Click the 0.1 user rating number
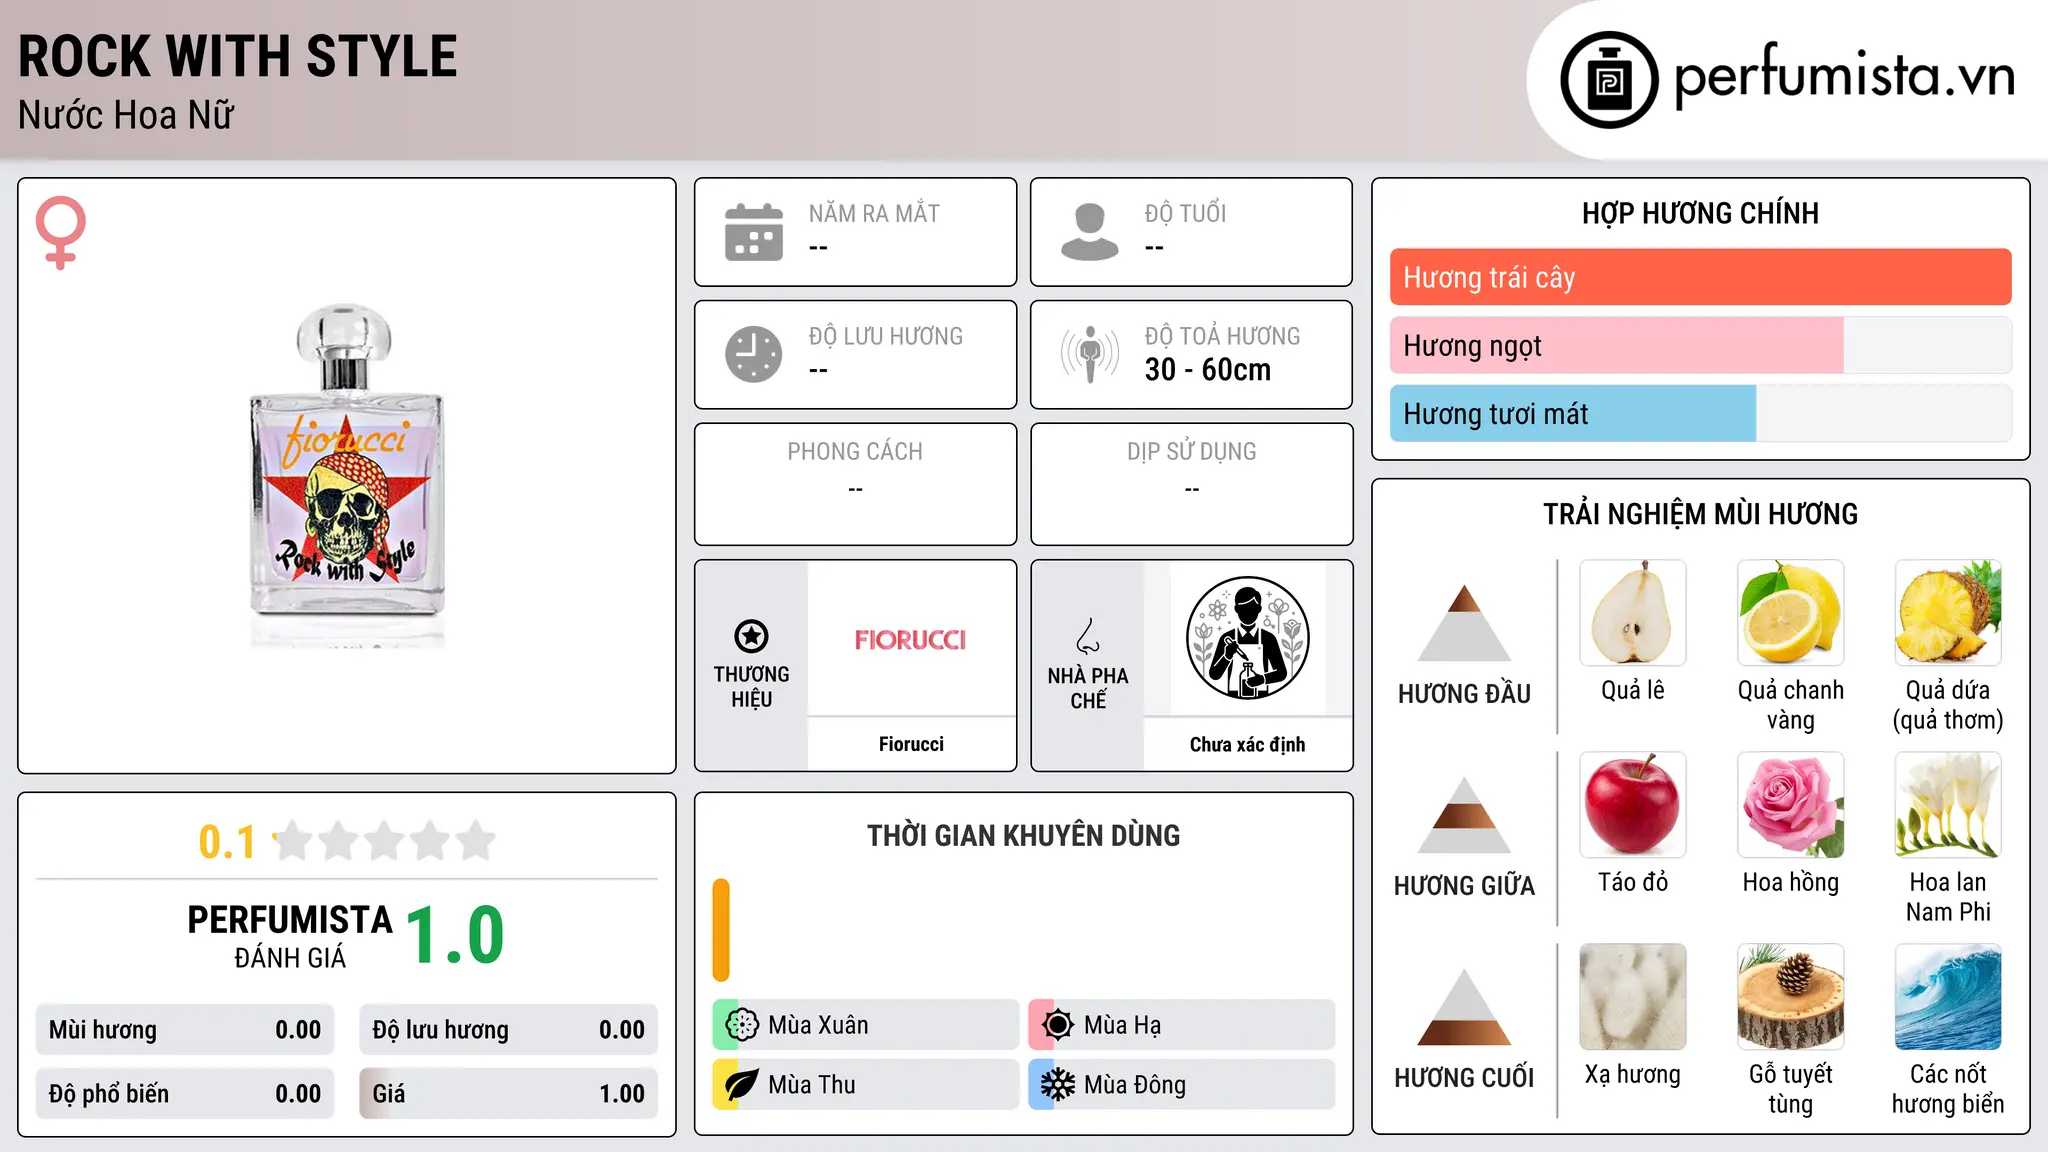 pyautogui.click(x=227, y=842)
